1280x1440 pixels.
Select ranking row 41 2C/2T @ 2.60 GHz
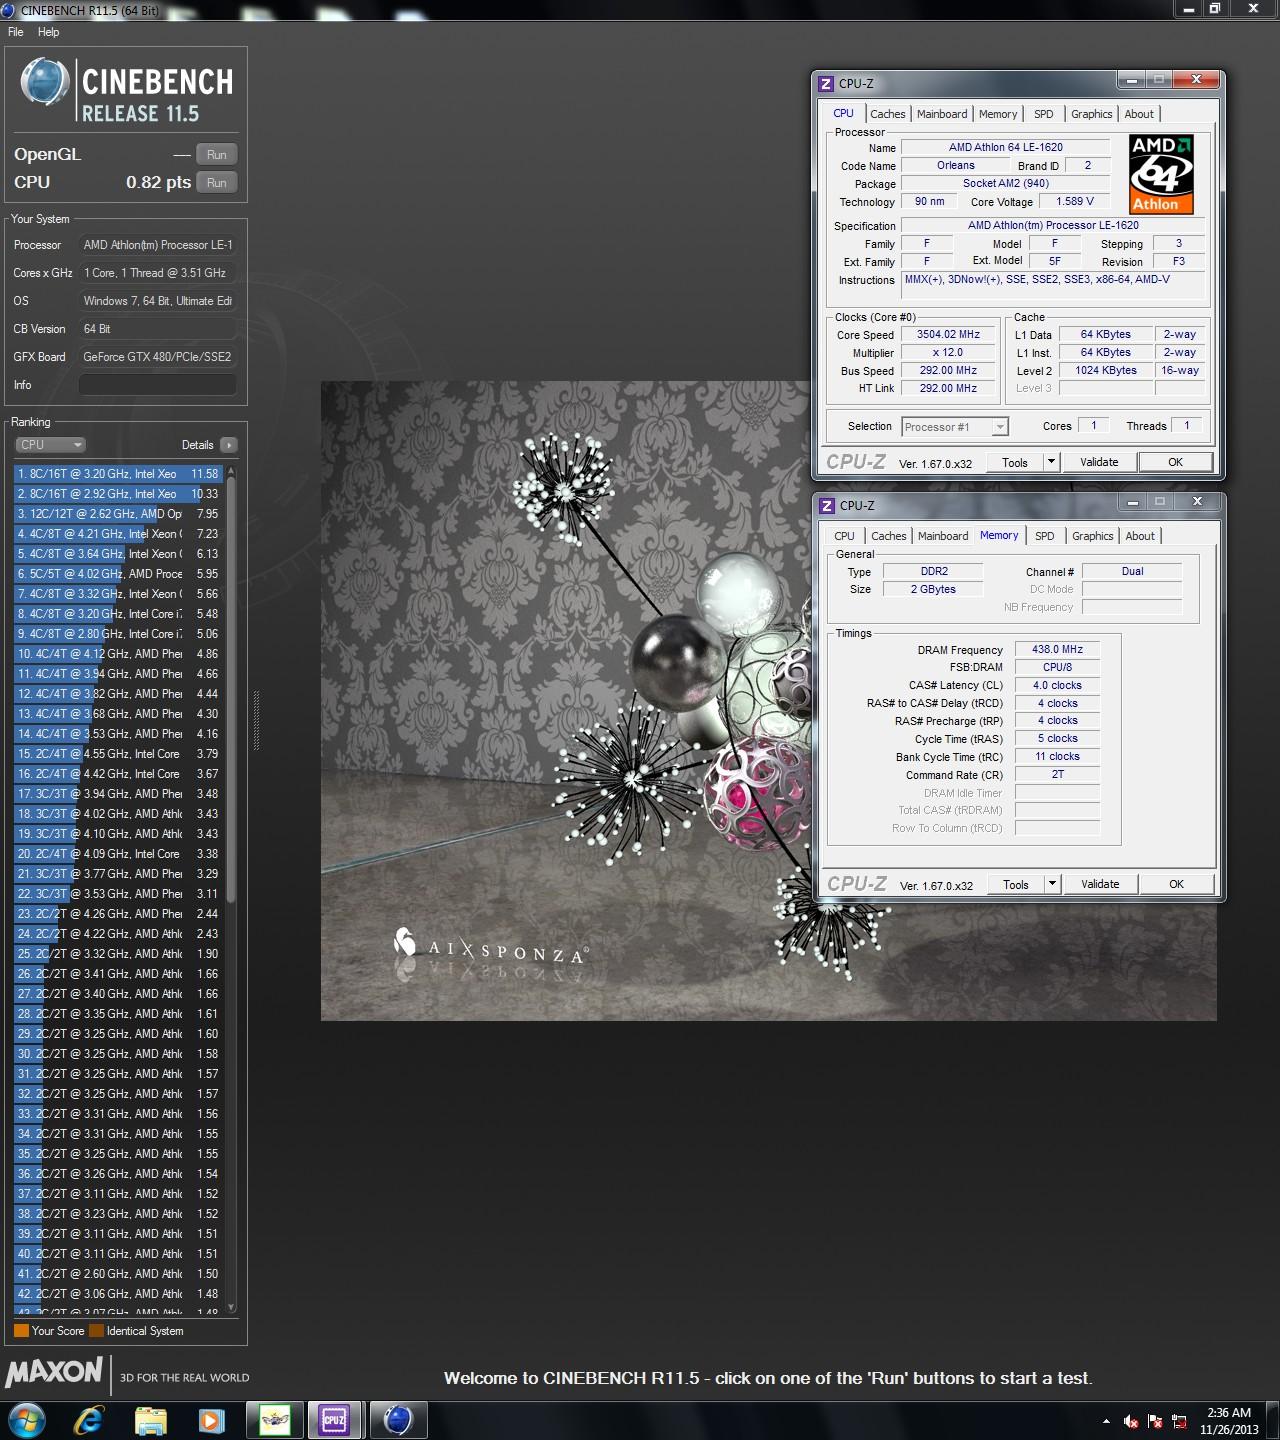(x=118, y=1274)
